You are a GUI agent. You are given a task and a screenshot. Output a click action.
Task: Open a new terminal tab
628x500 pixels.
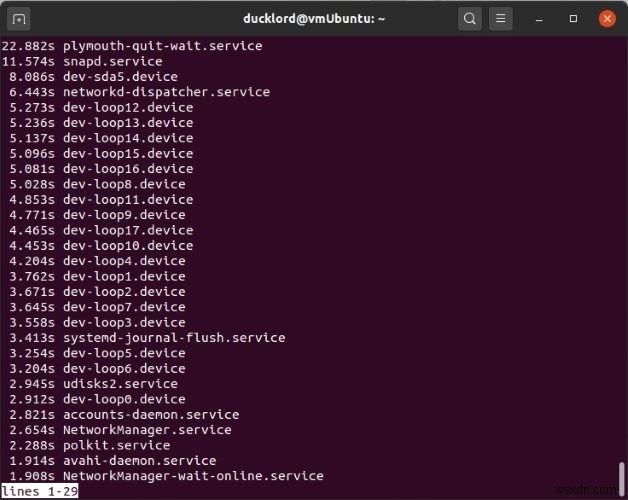19,18
